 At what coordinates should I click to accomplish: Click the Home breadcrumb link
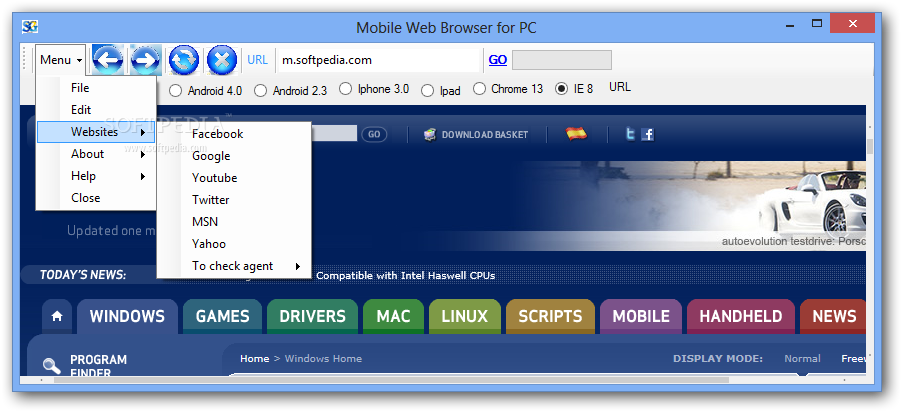(254, 358)
